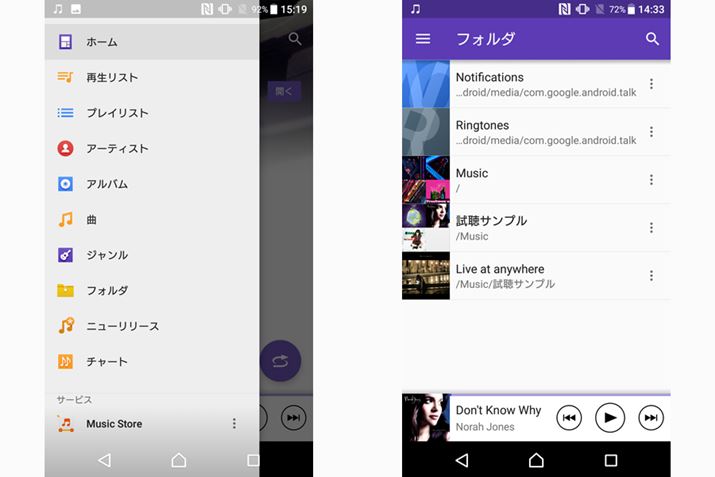Image resolution: width=715 pixels, height=477 pixels.
Task: Open 再生リスト from the drawer menu
Action: pos(152,78)
